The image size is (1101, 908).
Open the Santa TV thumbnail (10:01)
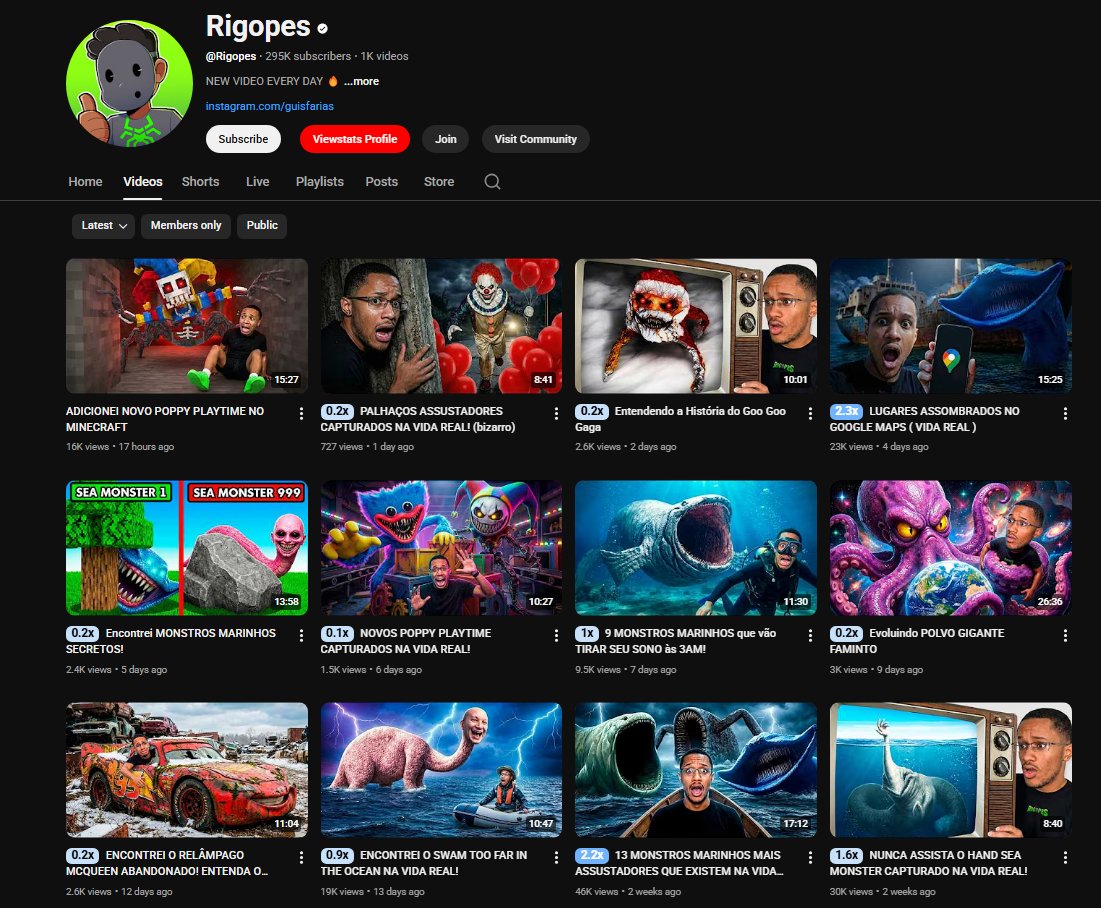click(696, 326)
